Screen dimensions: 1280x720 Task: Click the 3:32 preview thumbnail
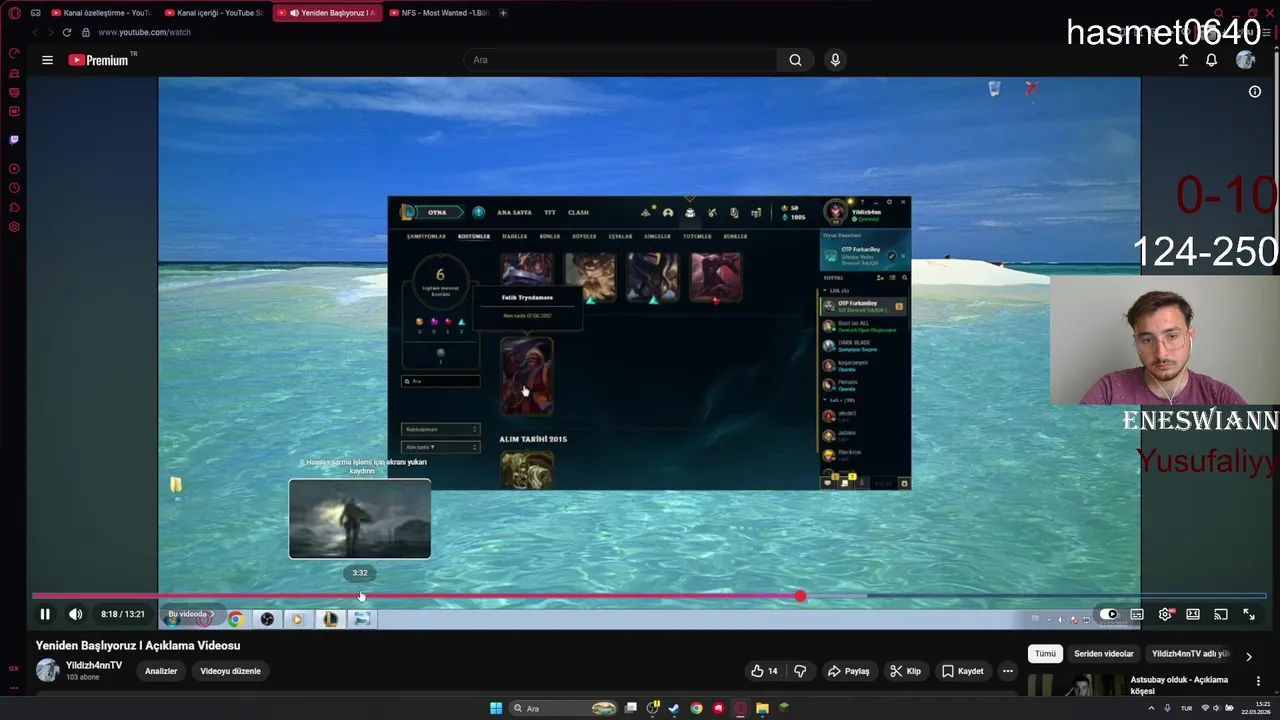[x=360, y=519]
